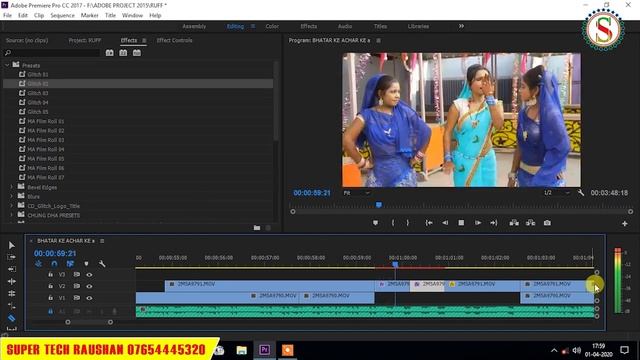This screenshot has height=360, width=640.
Task: Open the Editing workspace menu icon
Action: [x=253, y=26]
